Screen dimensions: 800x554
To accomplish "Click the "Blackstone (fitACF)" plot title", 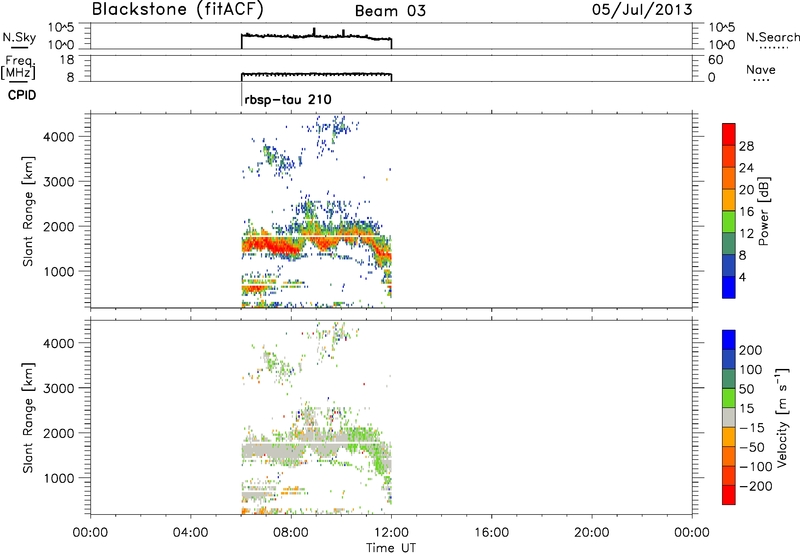I will coord(178,9).
